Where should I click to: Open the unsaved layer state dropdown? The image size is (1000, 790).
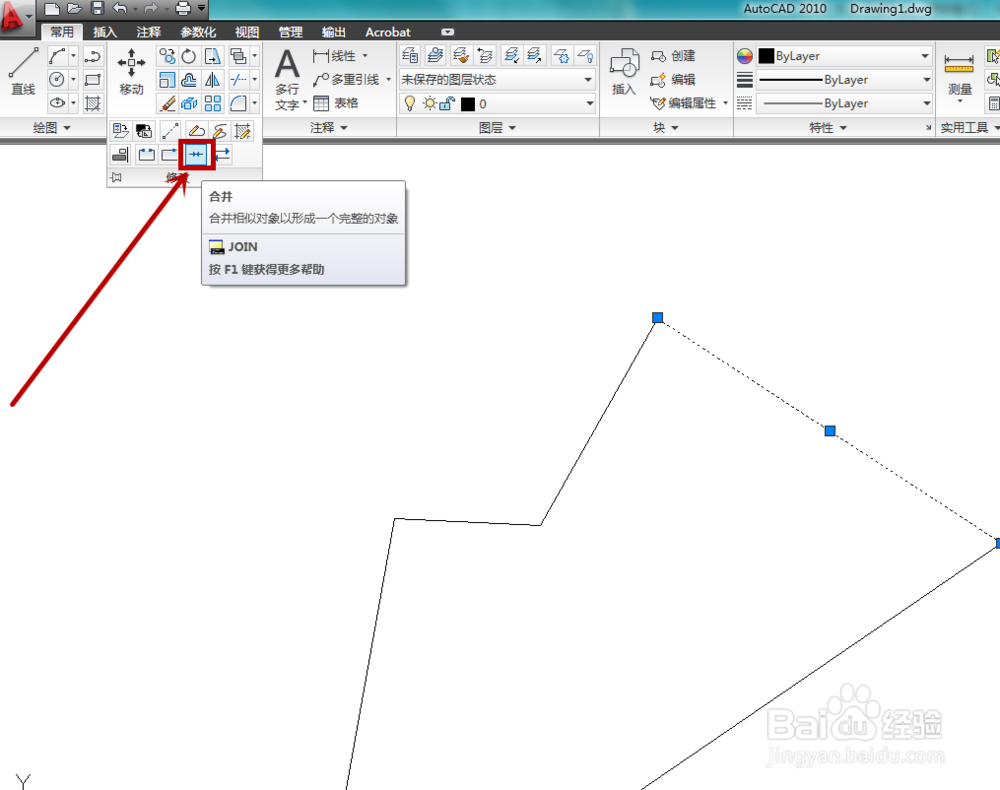click(497, 80)
